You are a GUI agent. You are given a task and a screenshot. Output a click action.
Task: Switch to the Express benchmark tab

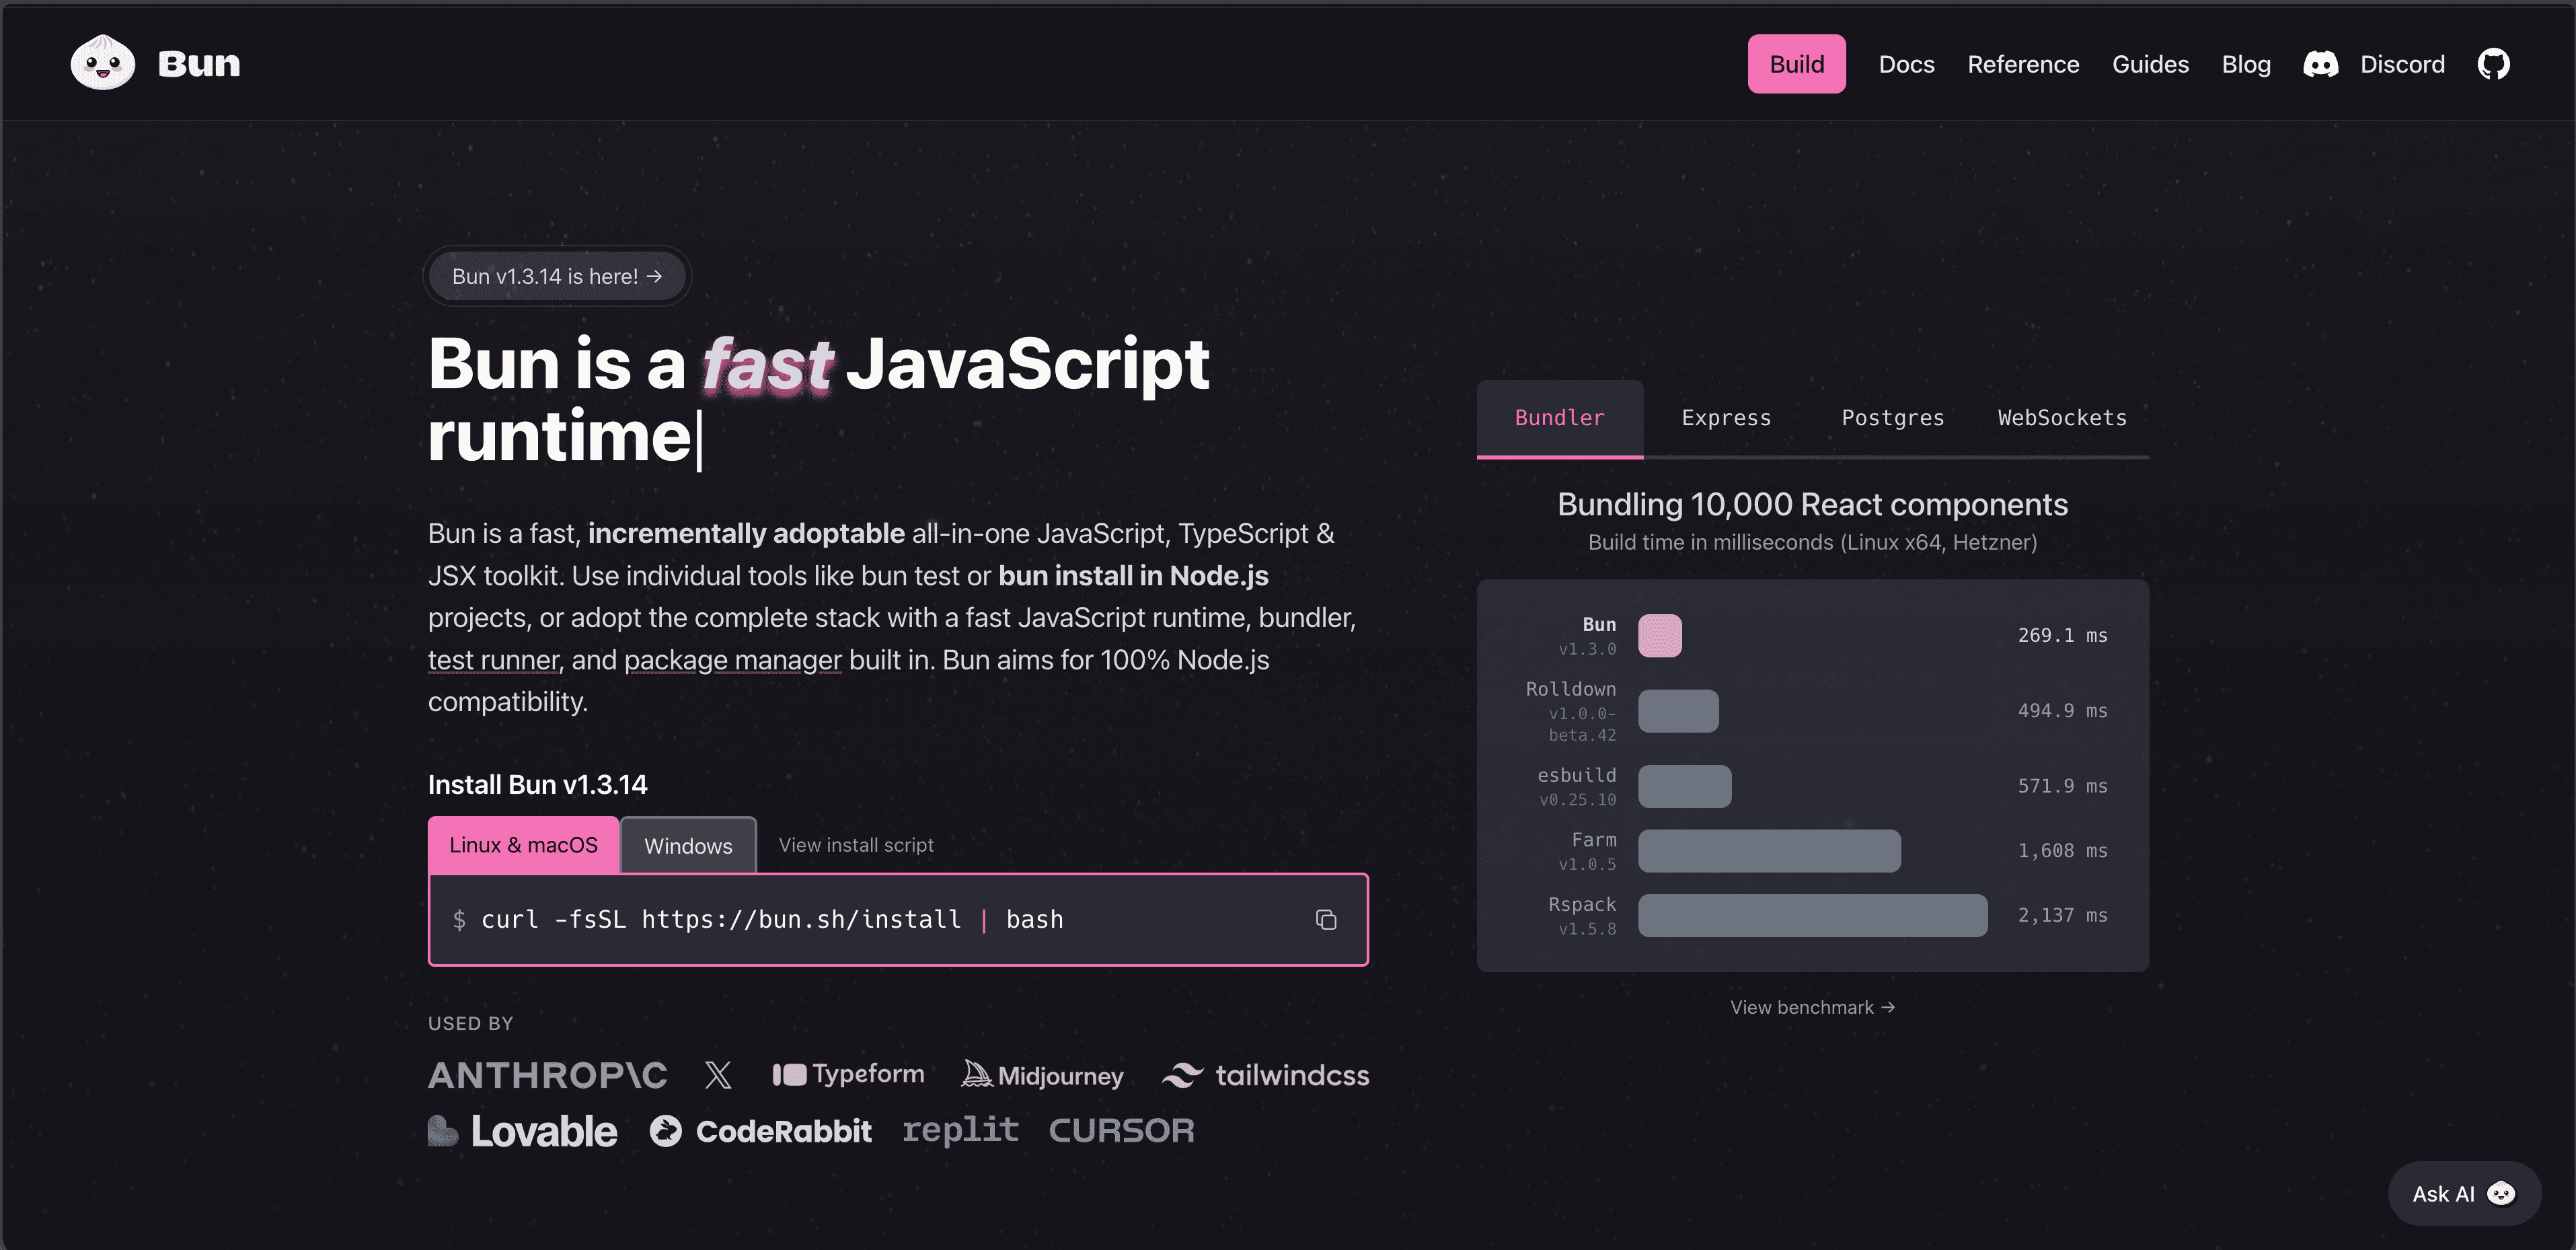(x=1726, y=418)
